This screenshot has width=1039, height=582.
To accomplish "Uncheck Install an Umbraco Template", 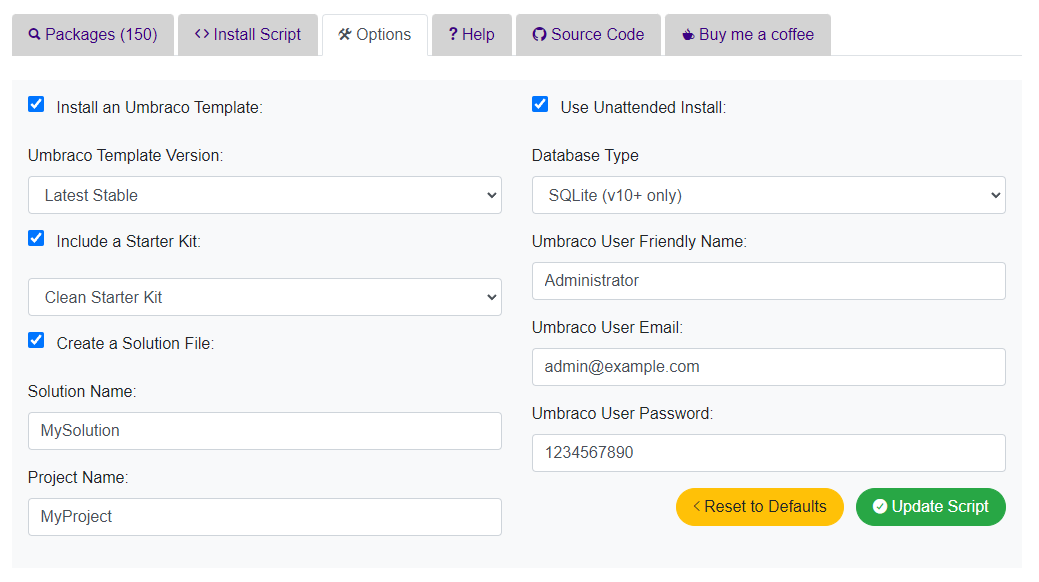I will (36, 104).
